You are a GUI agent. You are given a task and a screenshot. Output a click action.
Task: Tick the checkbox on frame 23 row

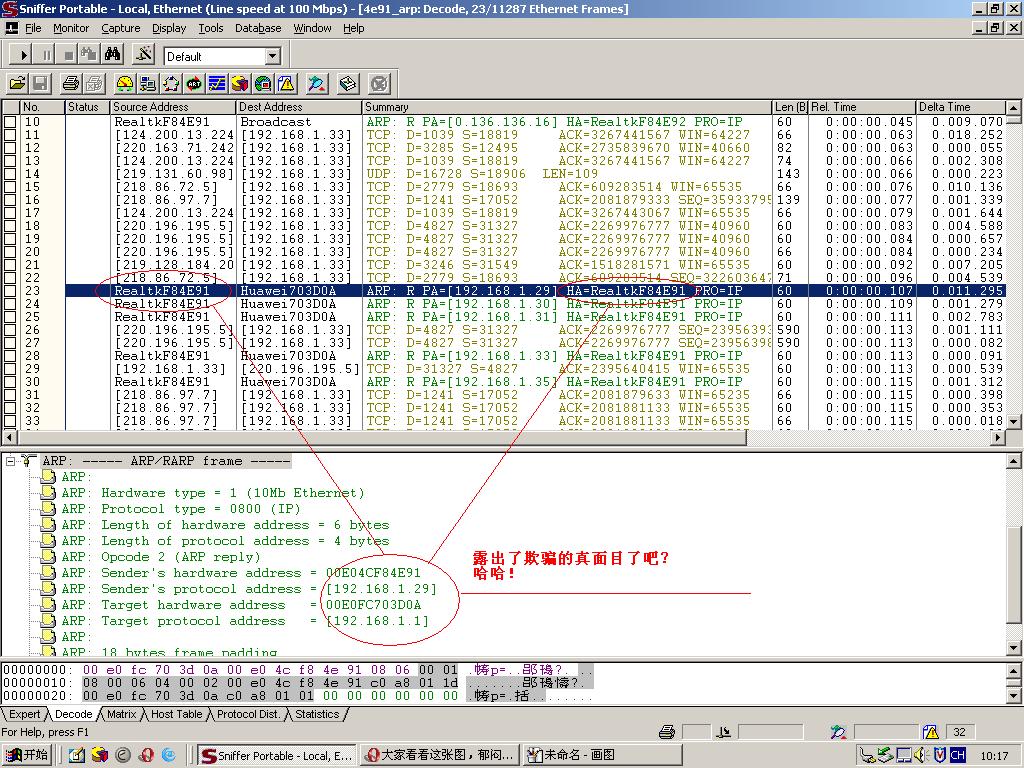[x=10, y=291]
